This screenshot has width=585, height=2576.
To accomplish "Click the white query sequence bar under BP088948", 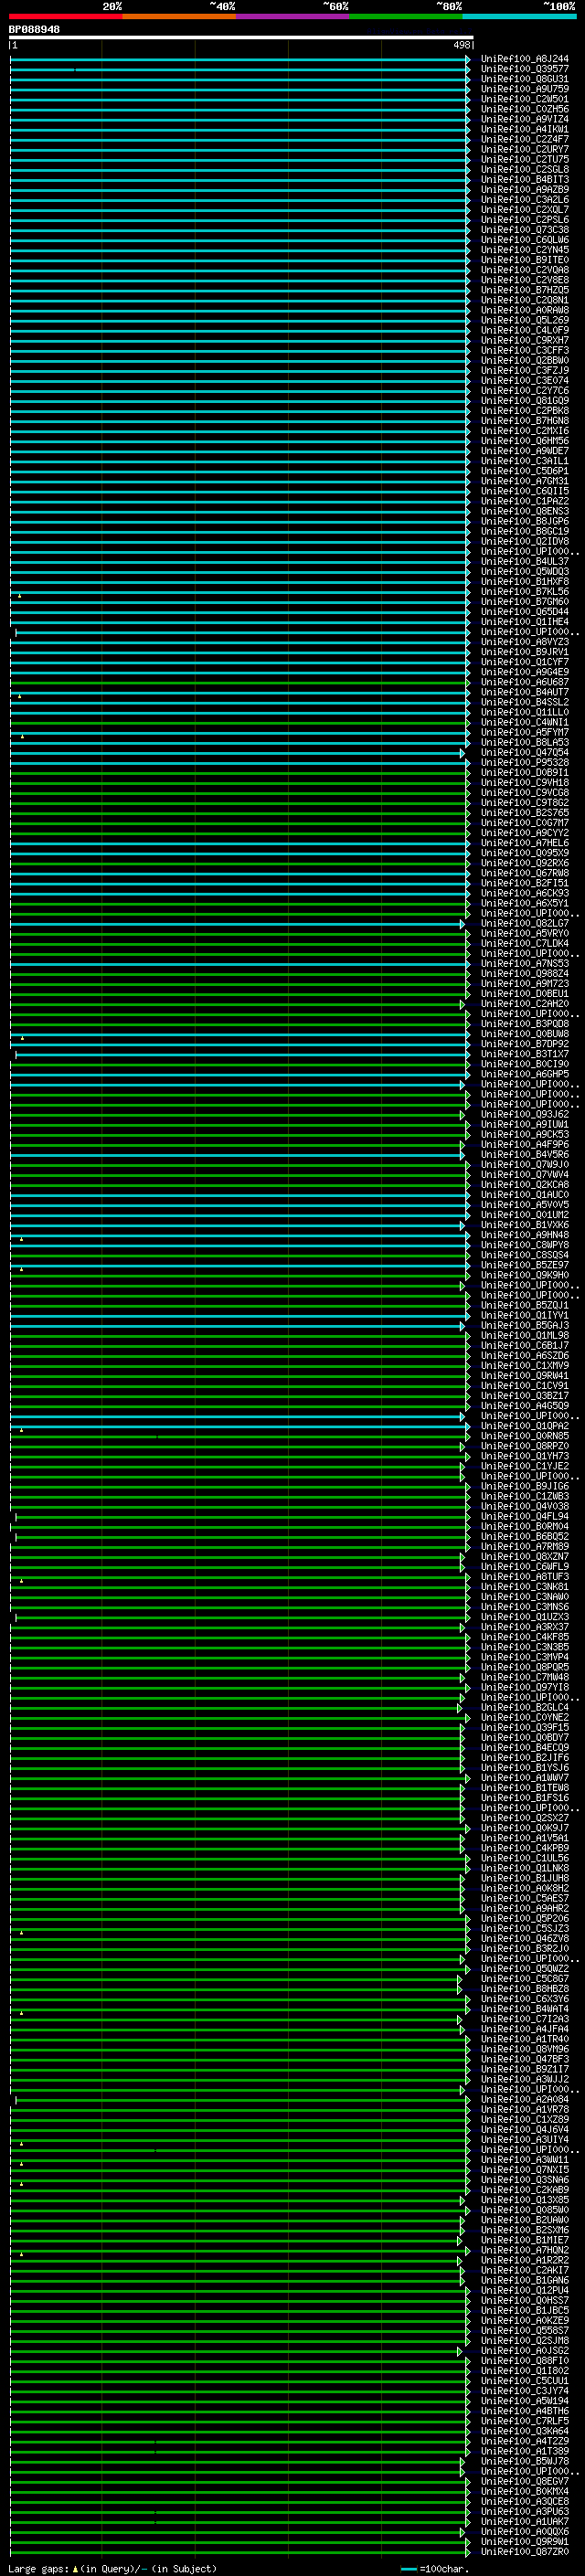I will tap(240, 38).
